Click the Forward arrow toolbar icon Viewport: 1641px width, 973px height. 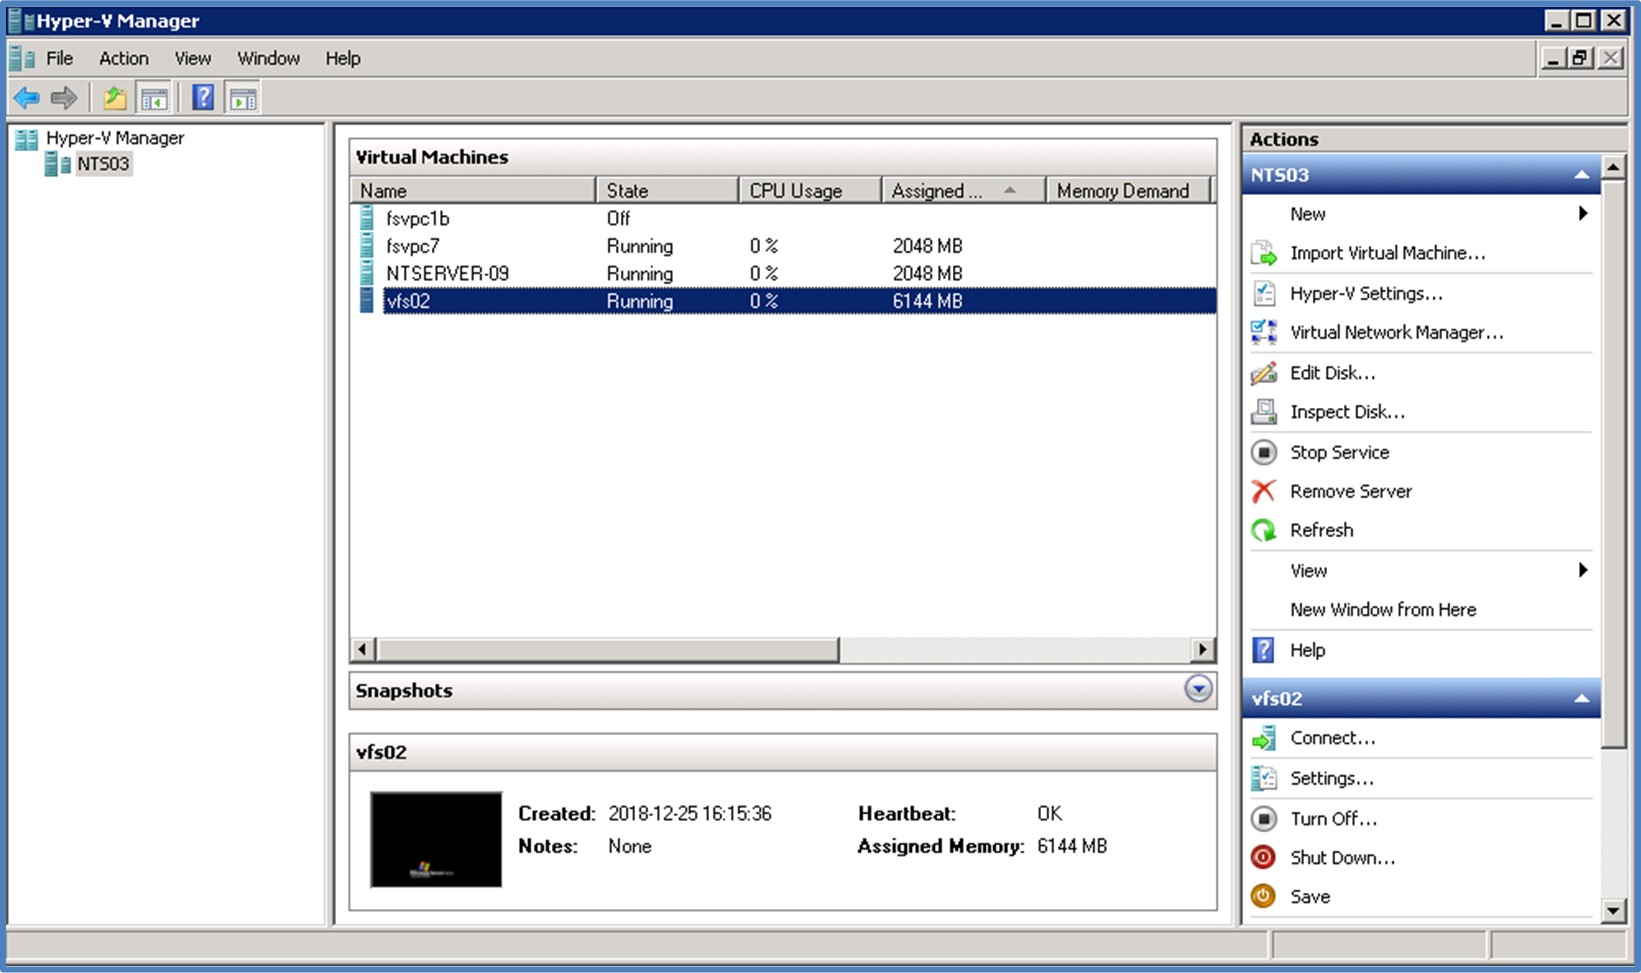point(64,98)
